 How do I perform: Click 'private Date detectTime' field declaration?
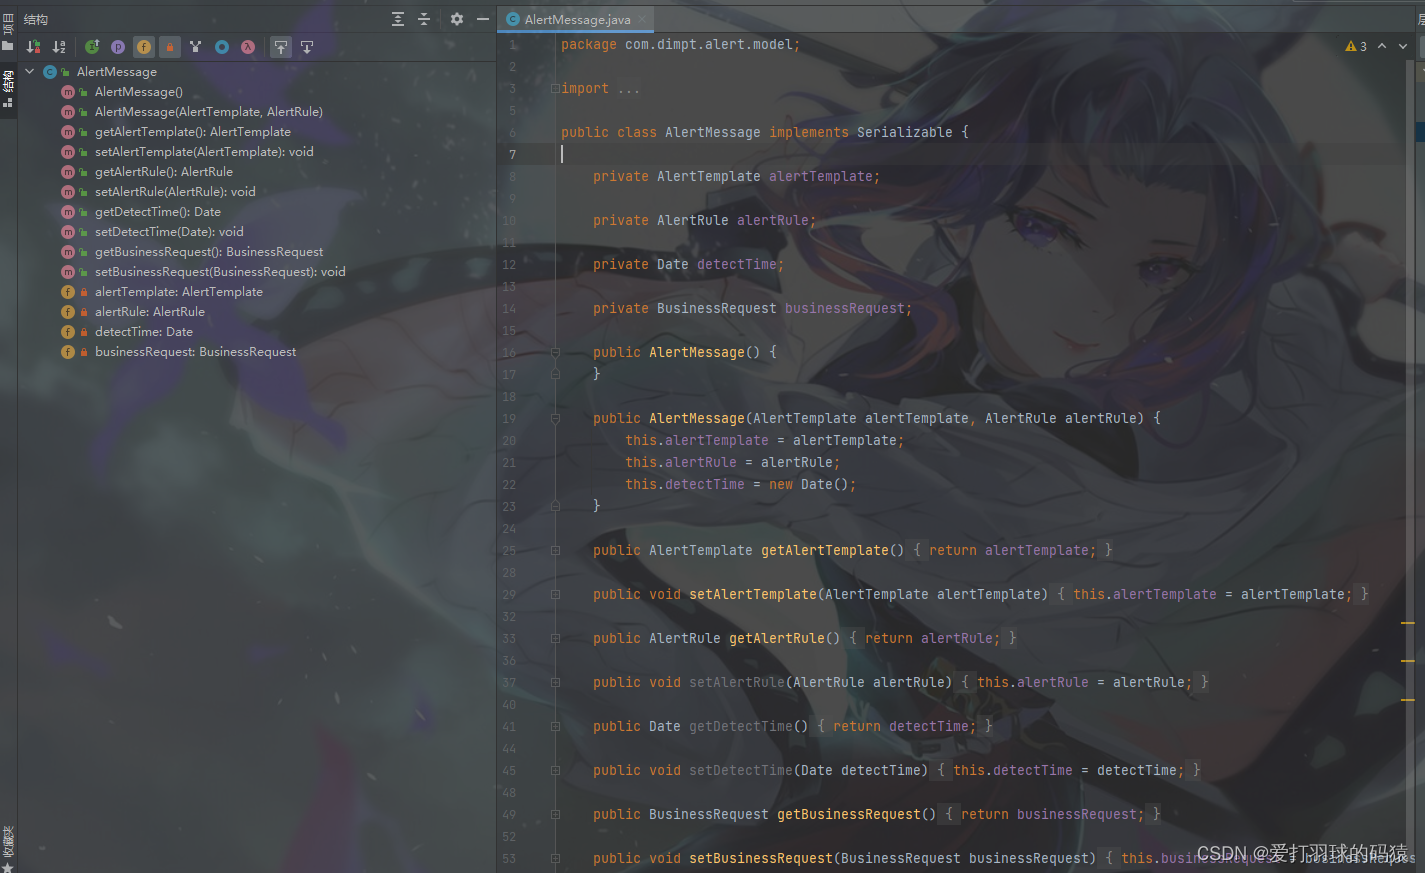(688, 265)
